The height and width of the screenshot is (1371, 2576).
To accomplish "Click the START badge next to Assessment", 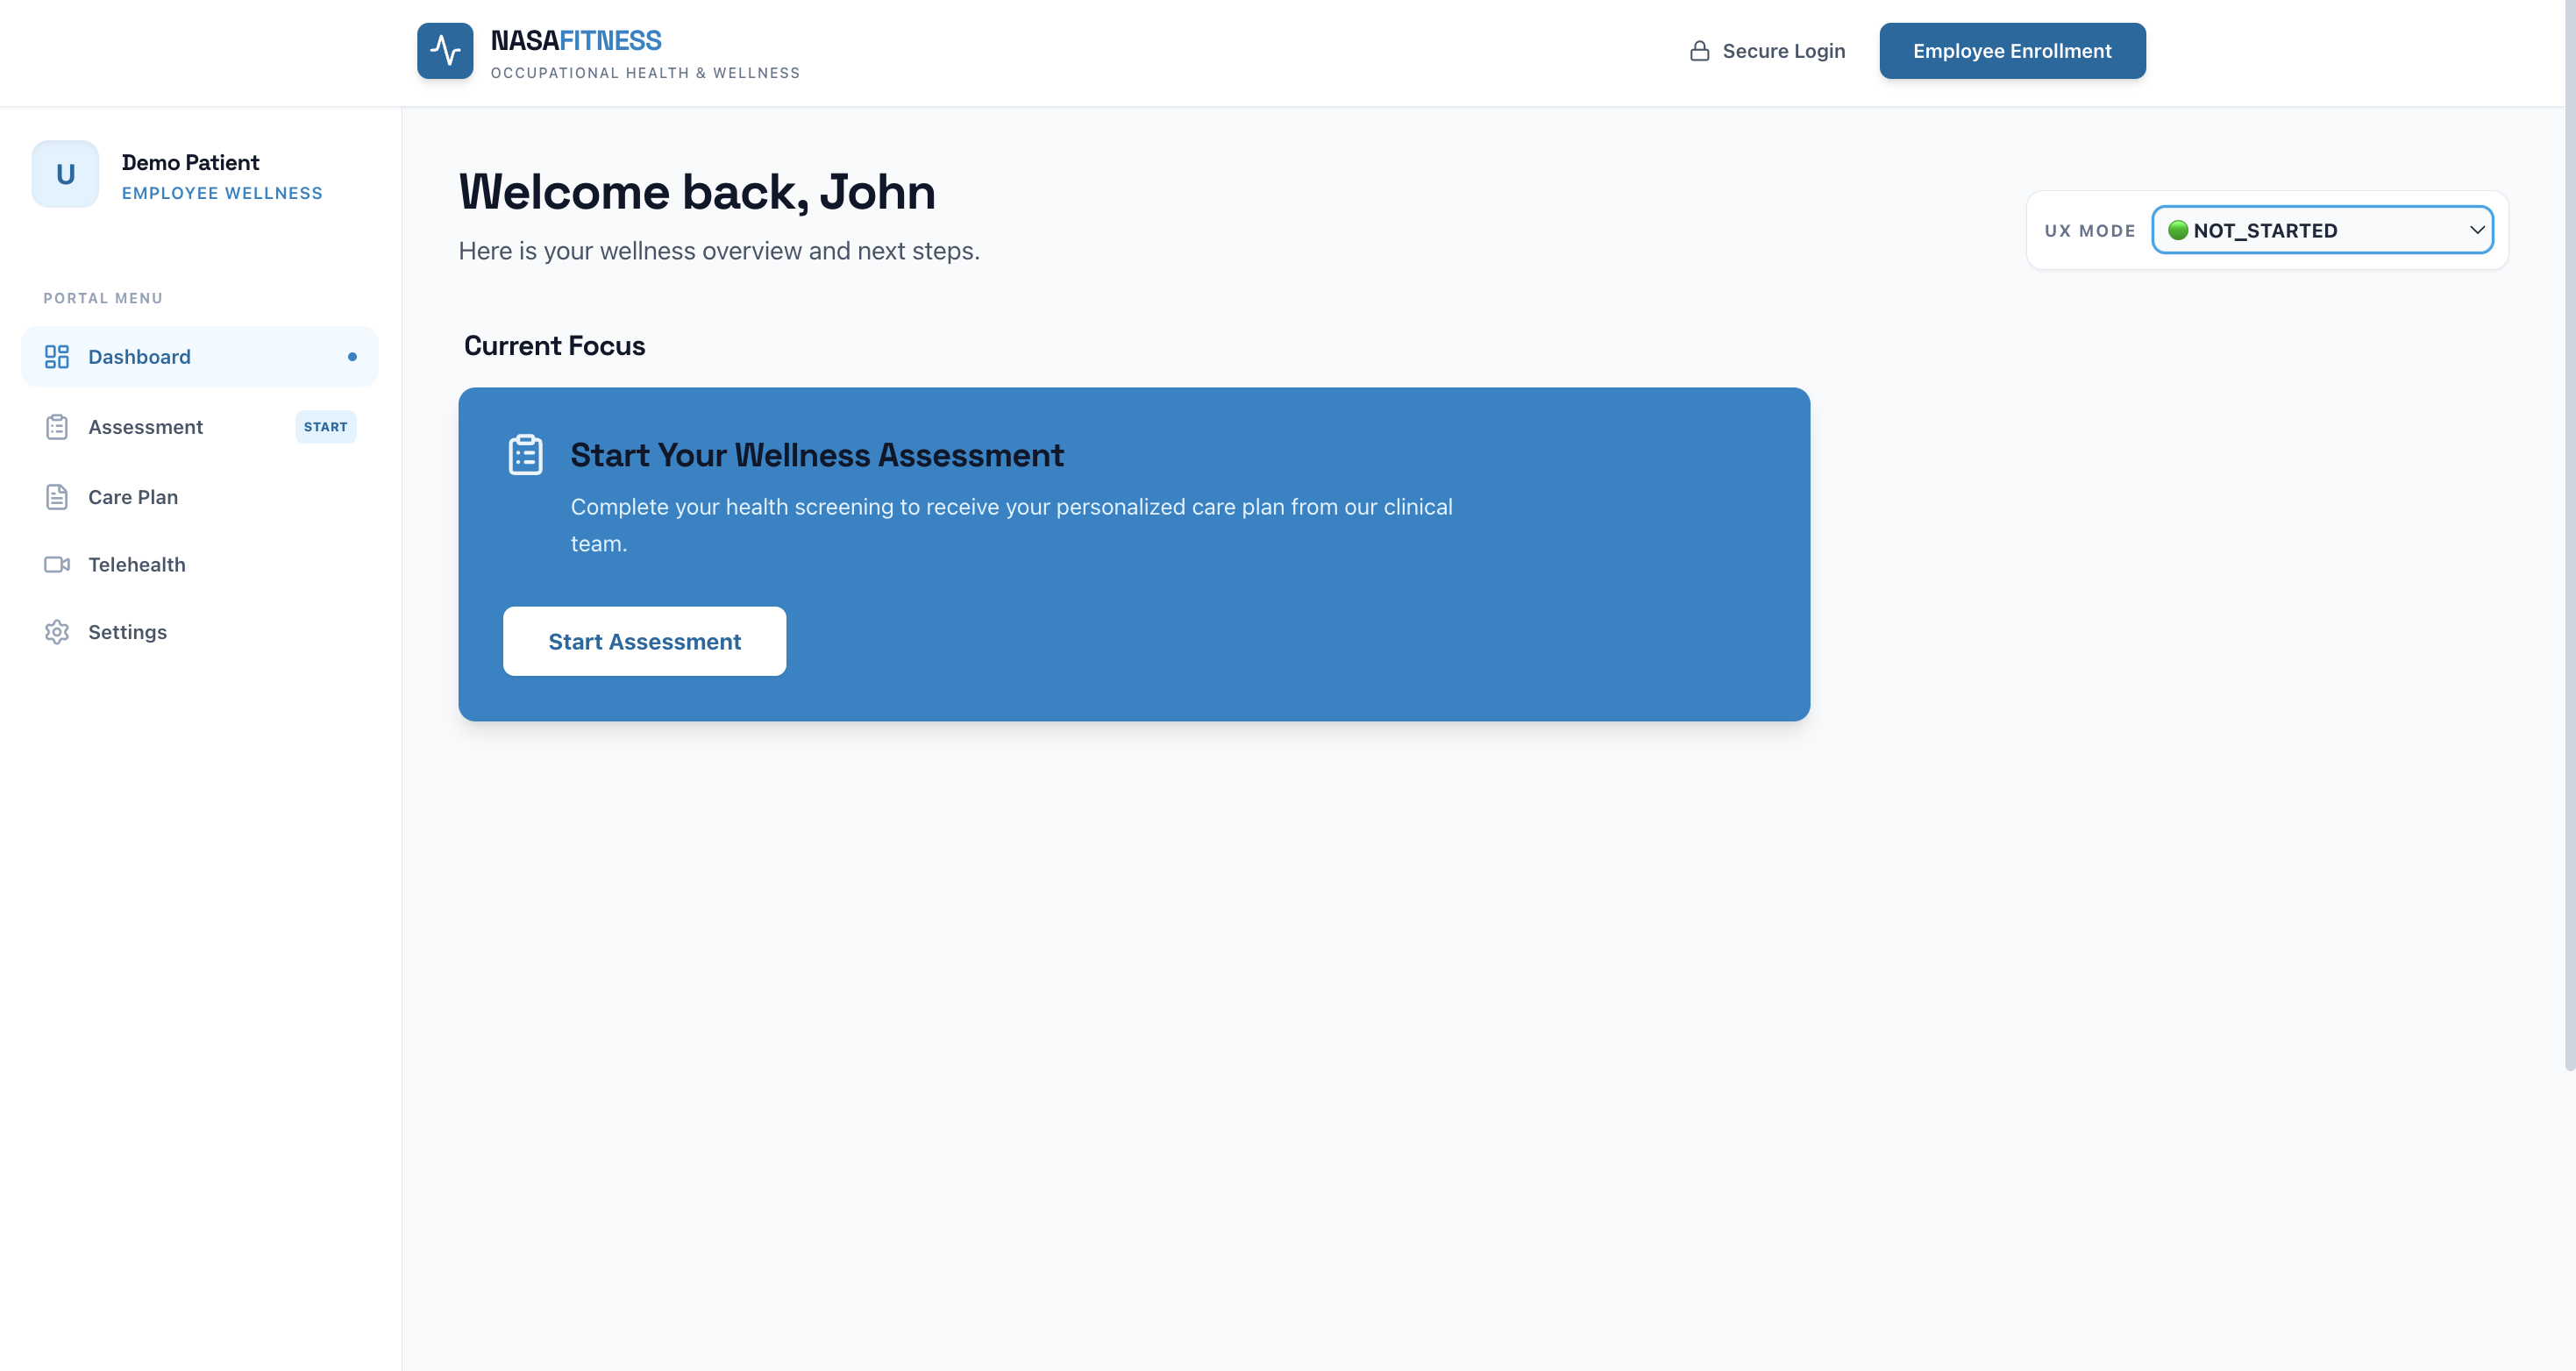I will click(326, 427).
